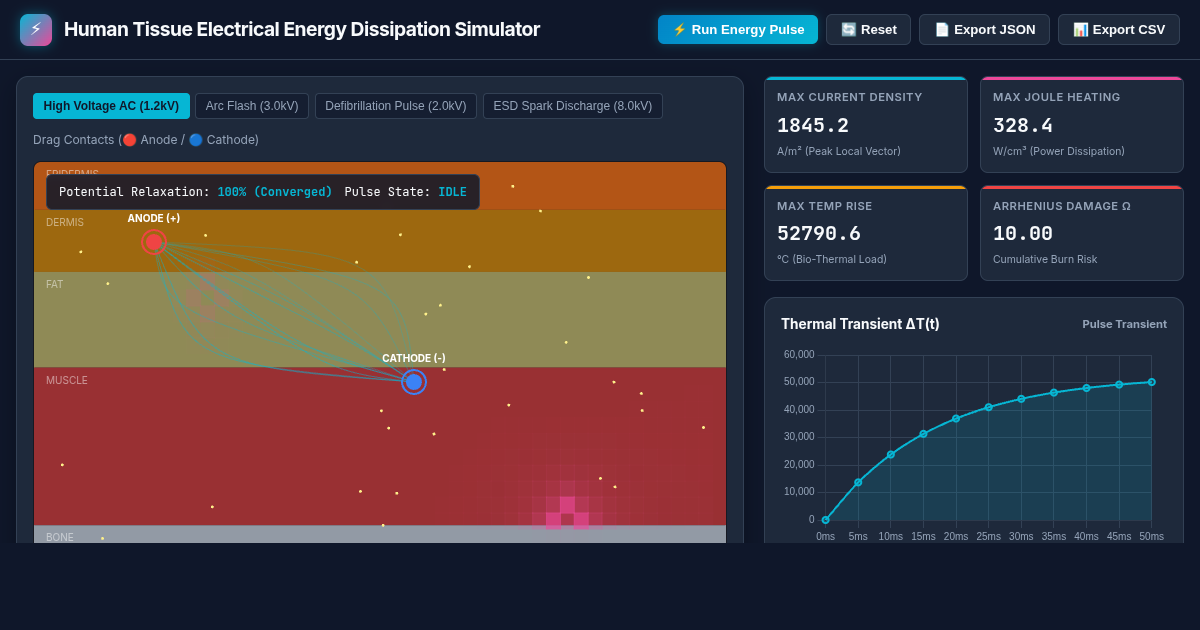This screenshot has height=630, width=1200.
Task: Select High Voltage AC (1.2kV) preset
Action: [x=111, y=106]
